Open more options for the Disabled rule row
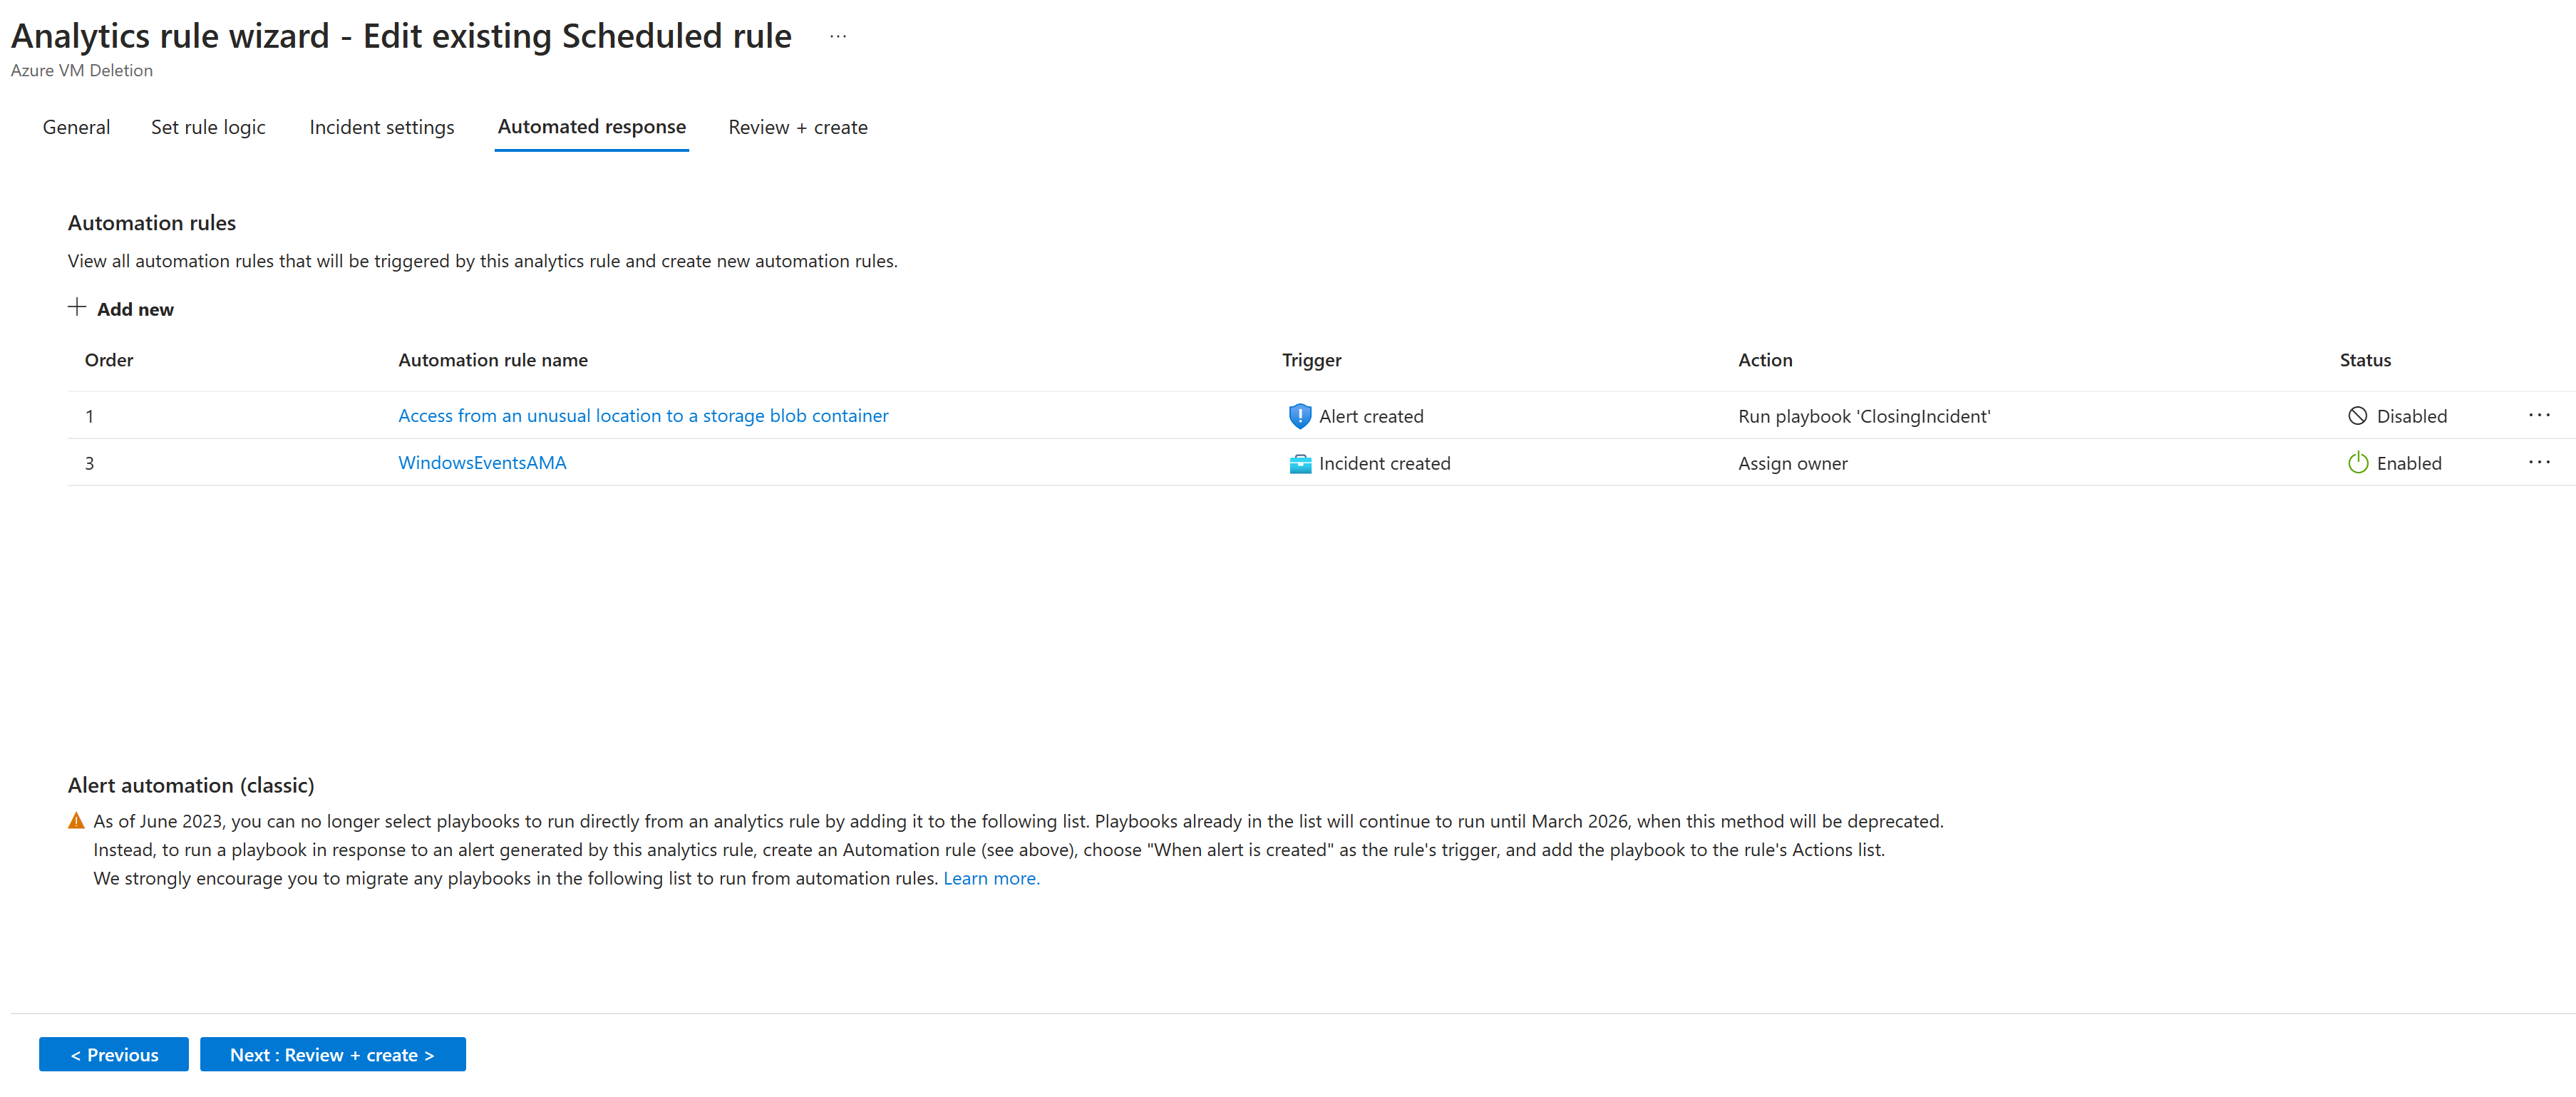The width and height of the screenshot is (2576, 1097). pyautogui.click(x=2539, y=415)
